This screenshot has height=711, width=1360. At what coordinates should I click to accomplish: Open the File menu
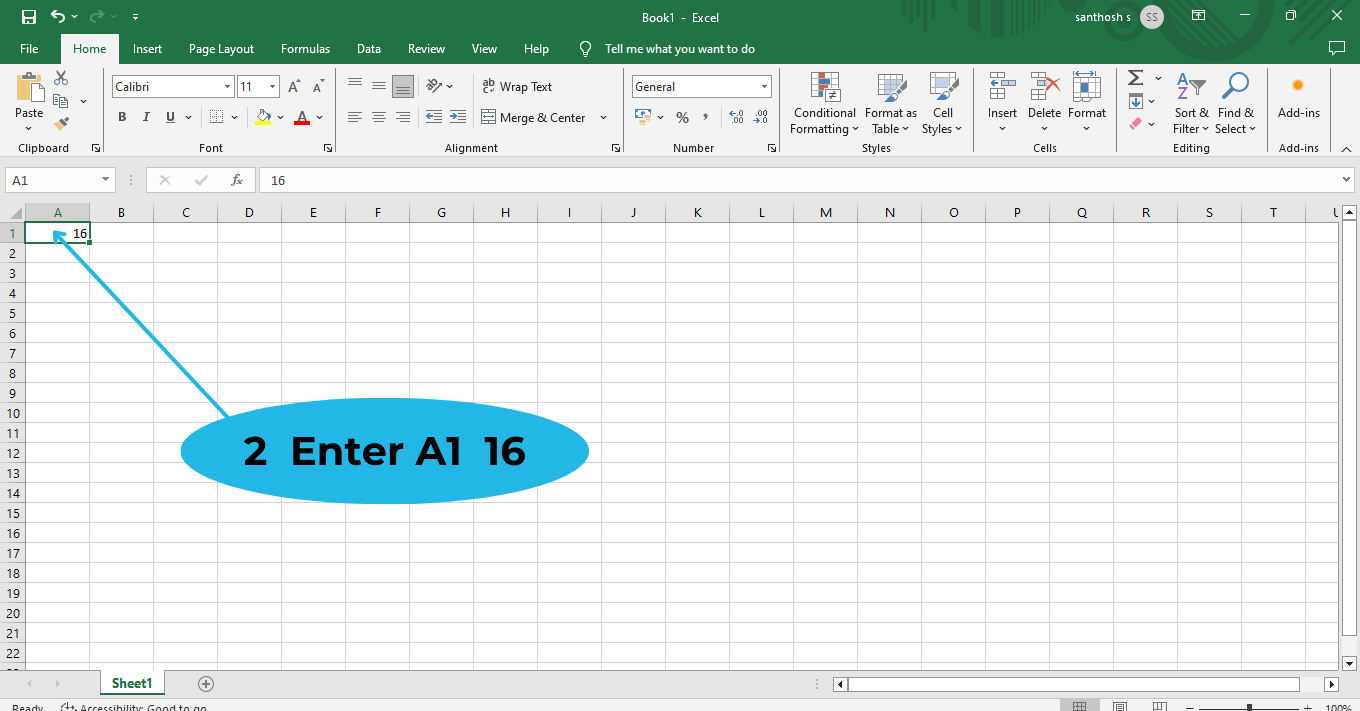29,48
